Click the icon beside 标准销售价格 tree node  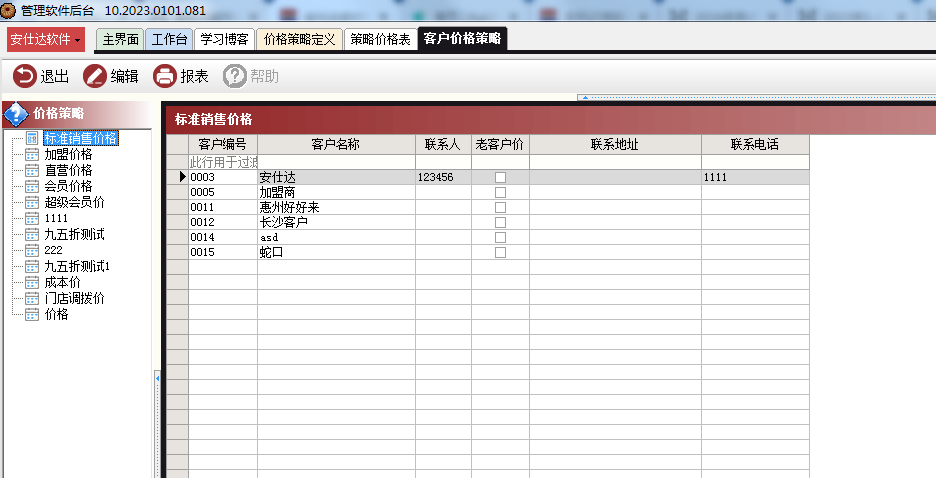pyautogui.click(x=32, y=138)
